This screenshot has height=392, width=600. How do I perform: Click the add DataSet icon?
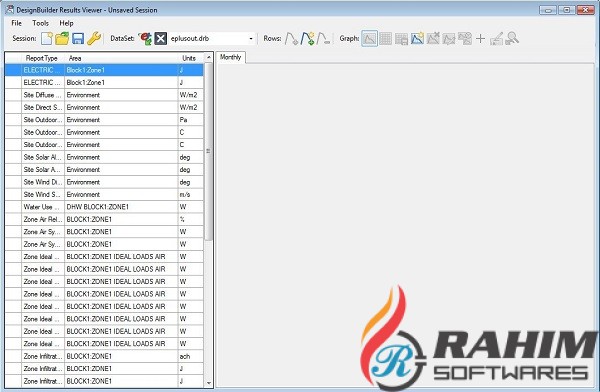tap(145, 38)
